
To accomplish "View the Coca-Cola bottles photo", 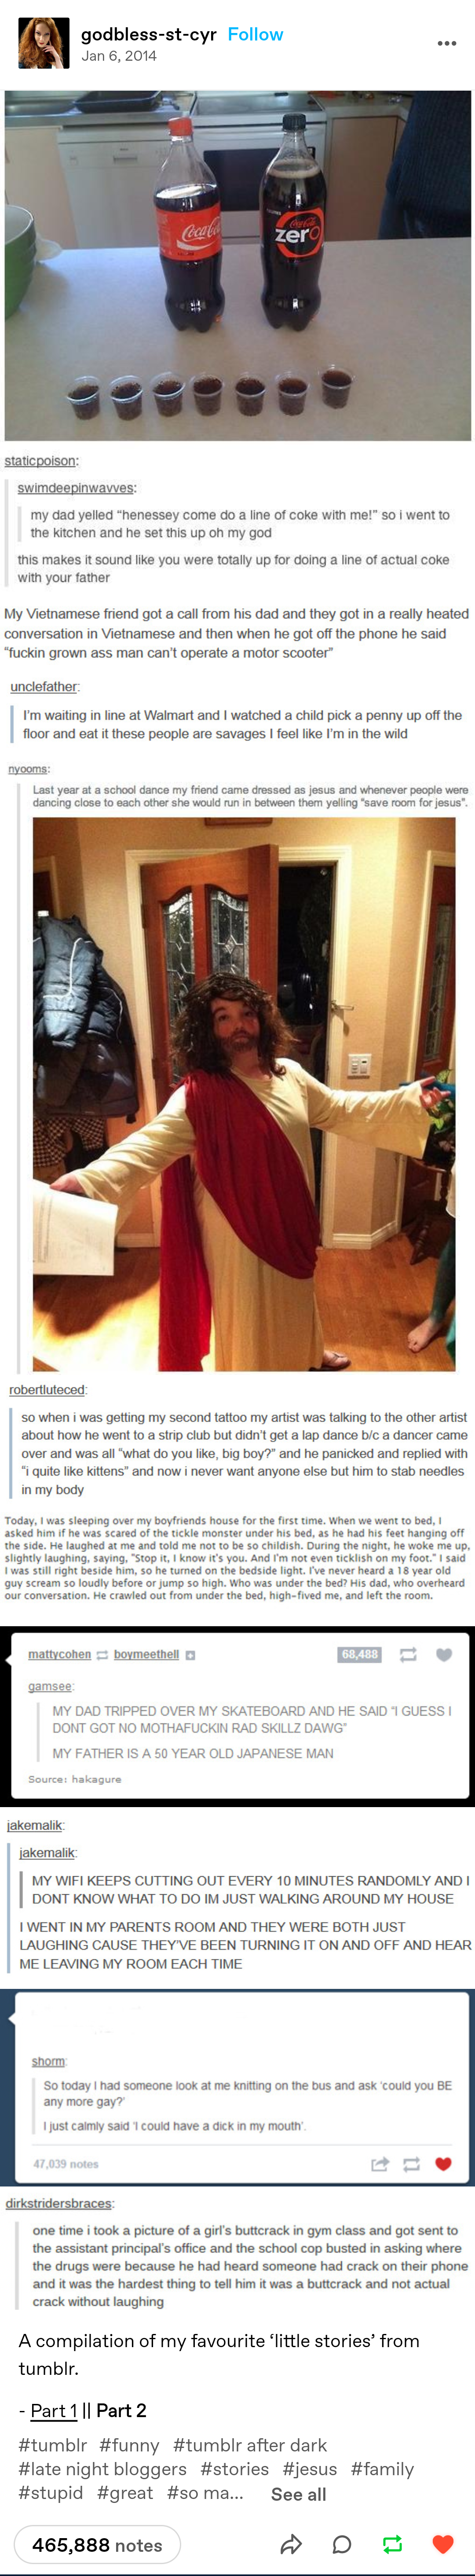I will coord(237,265).
